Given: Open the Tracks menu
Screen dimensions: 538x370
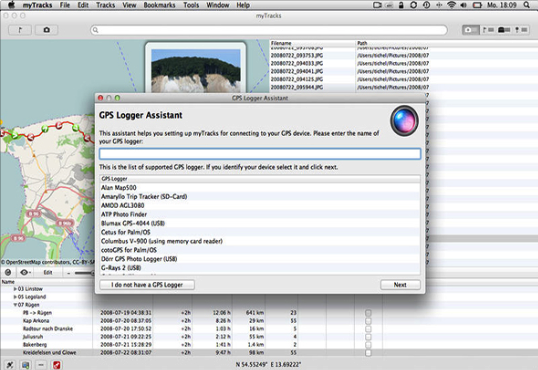Looking at the screenshot, I should pyautogui.click(x=105, y=5).
